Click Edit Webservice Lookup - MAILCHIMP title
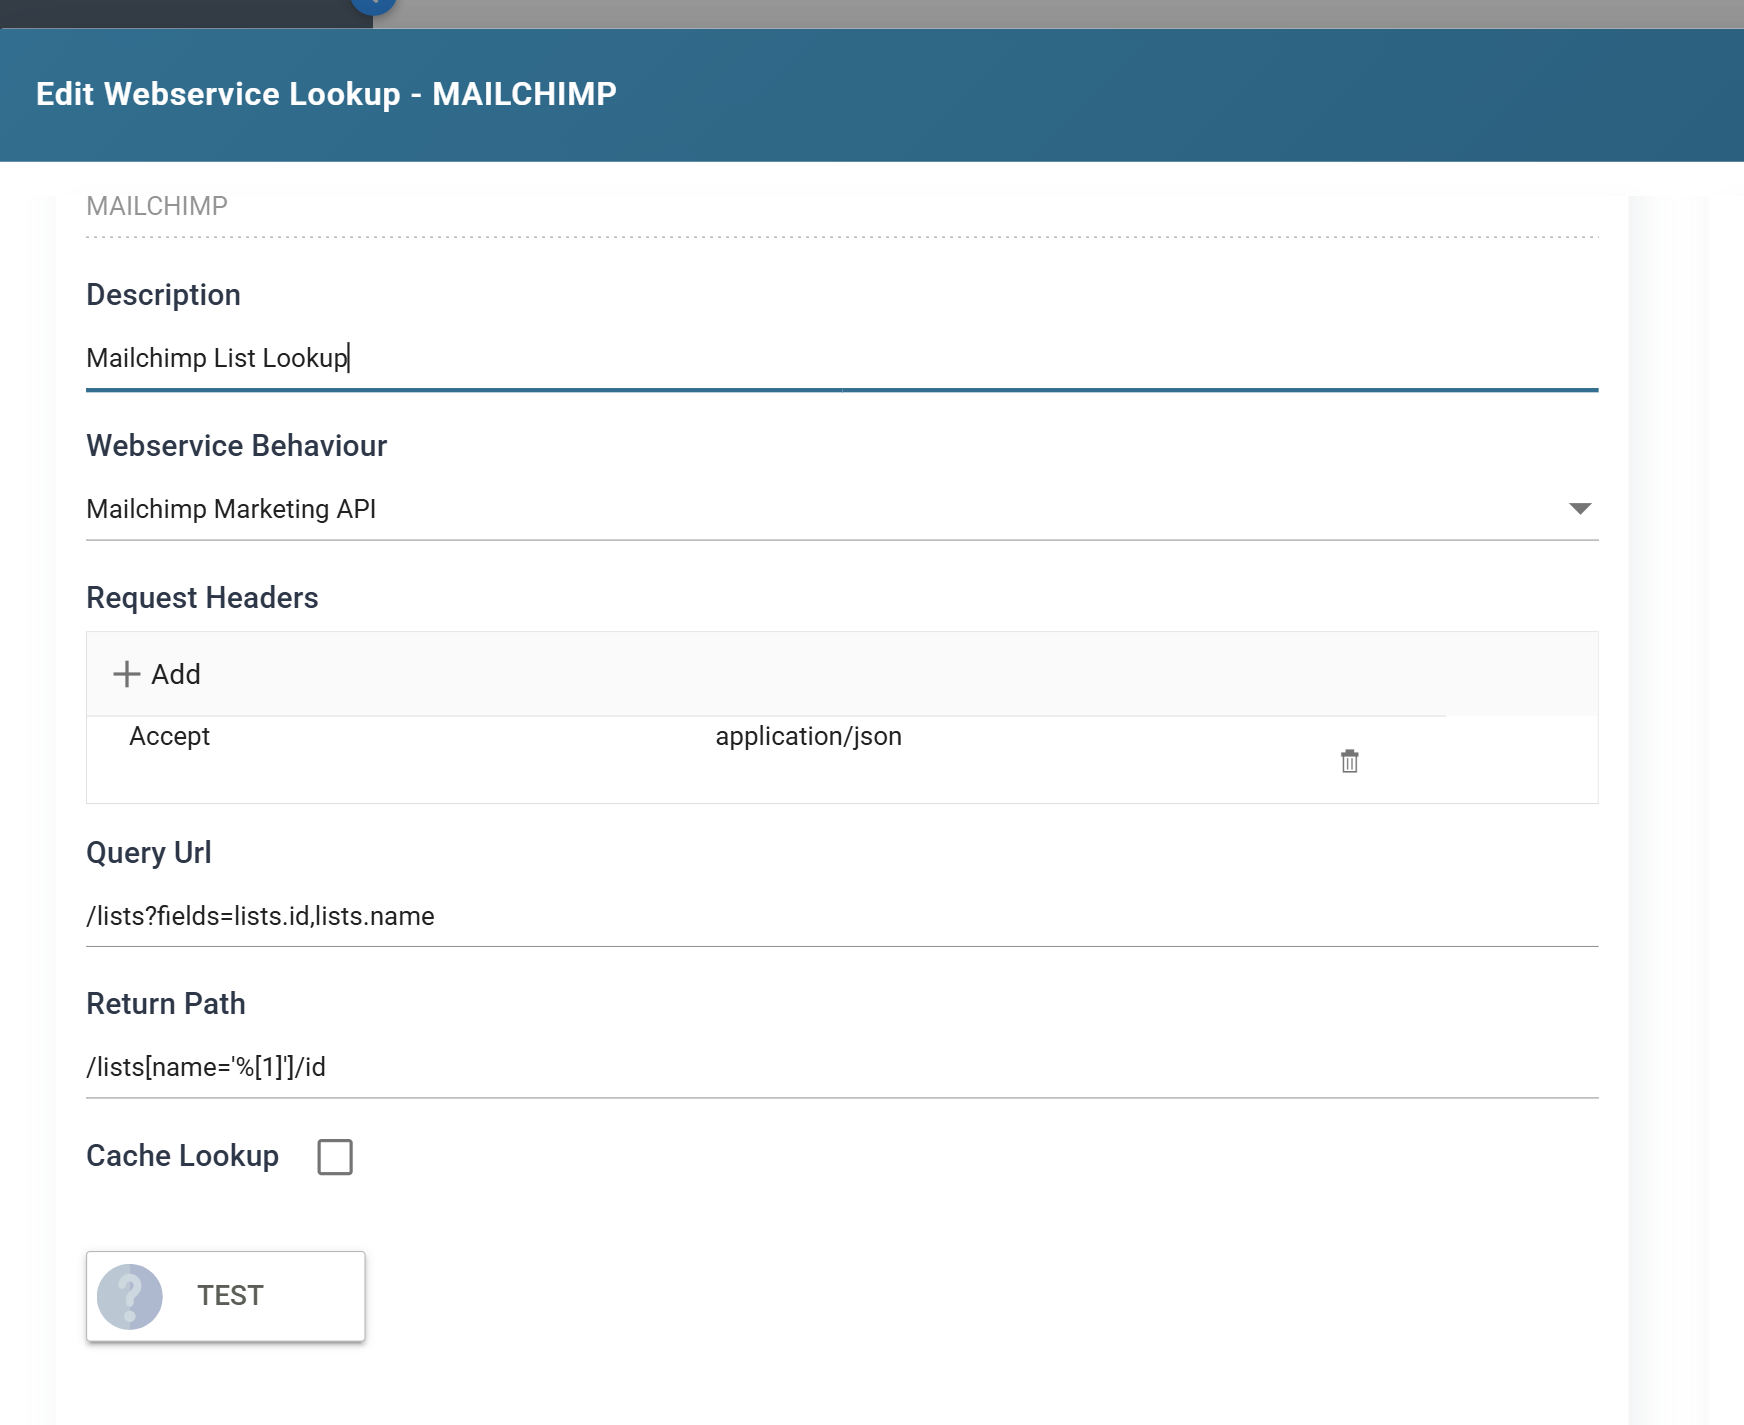This screenshot has width=1744, height=1425. click(326, 94)
